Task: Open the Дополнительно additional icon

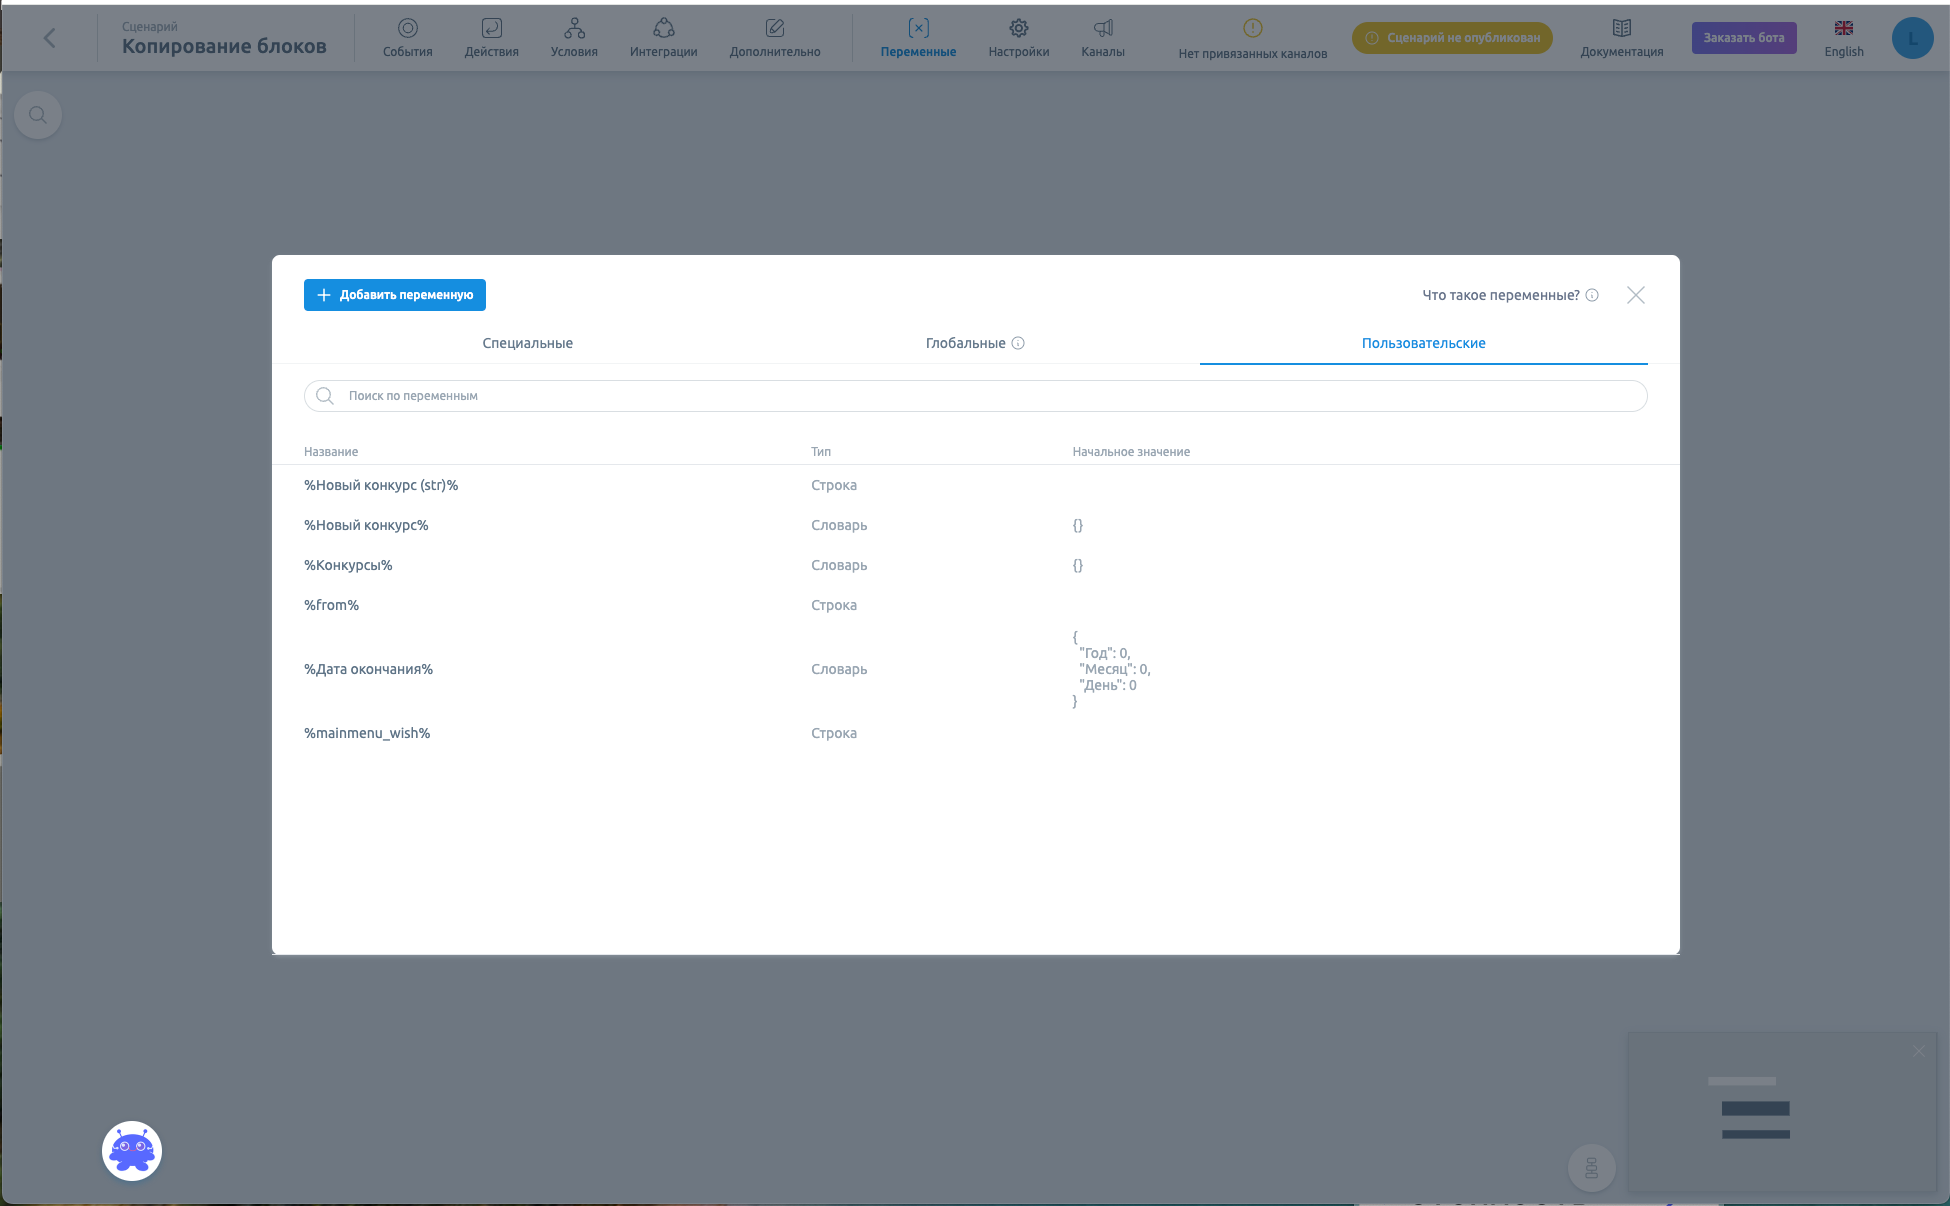Action: coord(774,29)
